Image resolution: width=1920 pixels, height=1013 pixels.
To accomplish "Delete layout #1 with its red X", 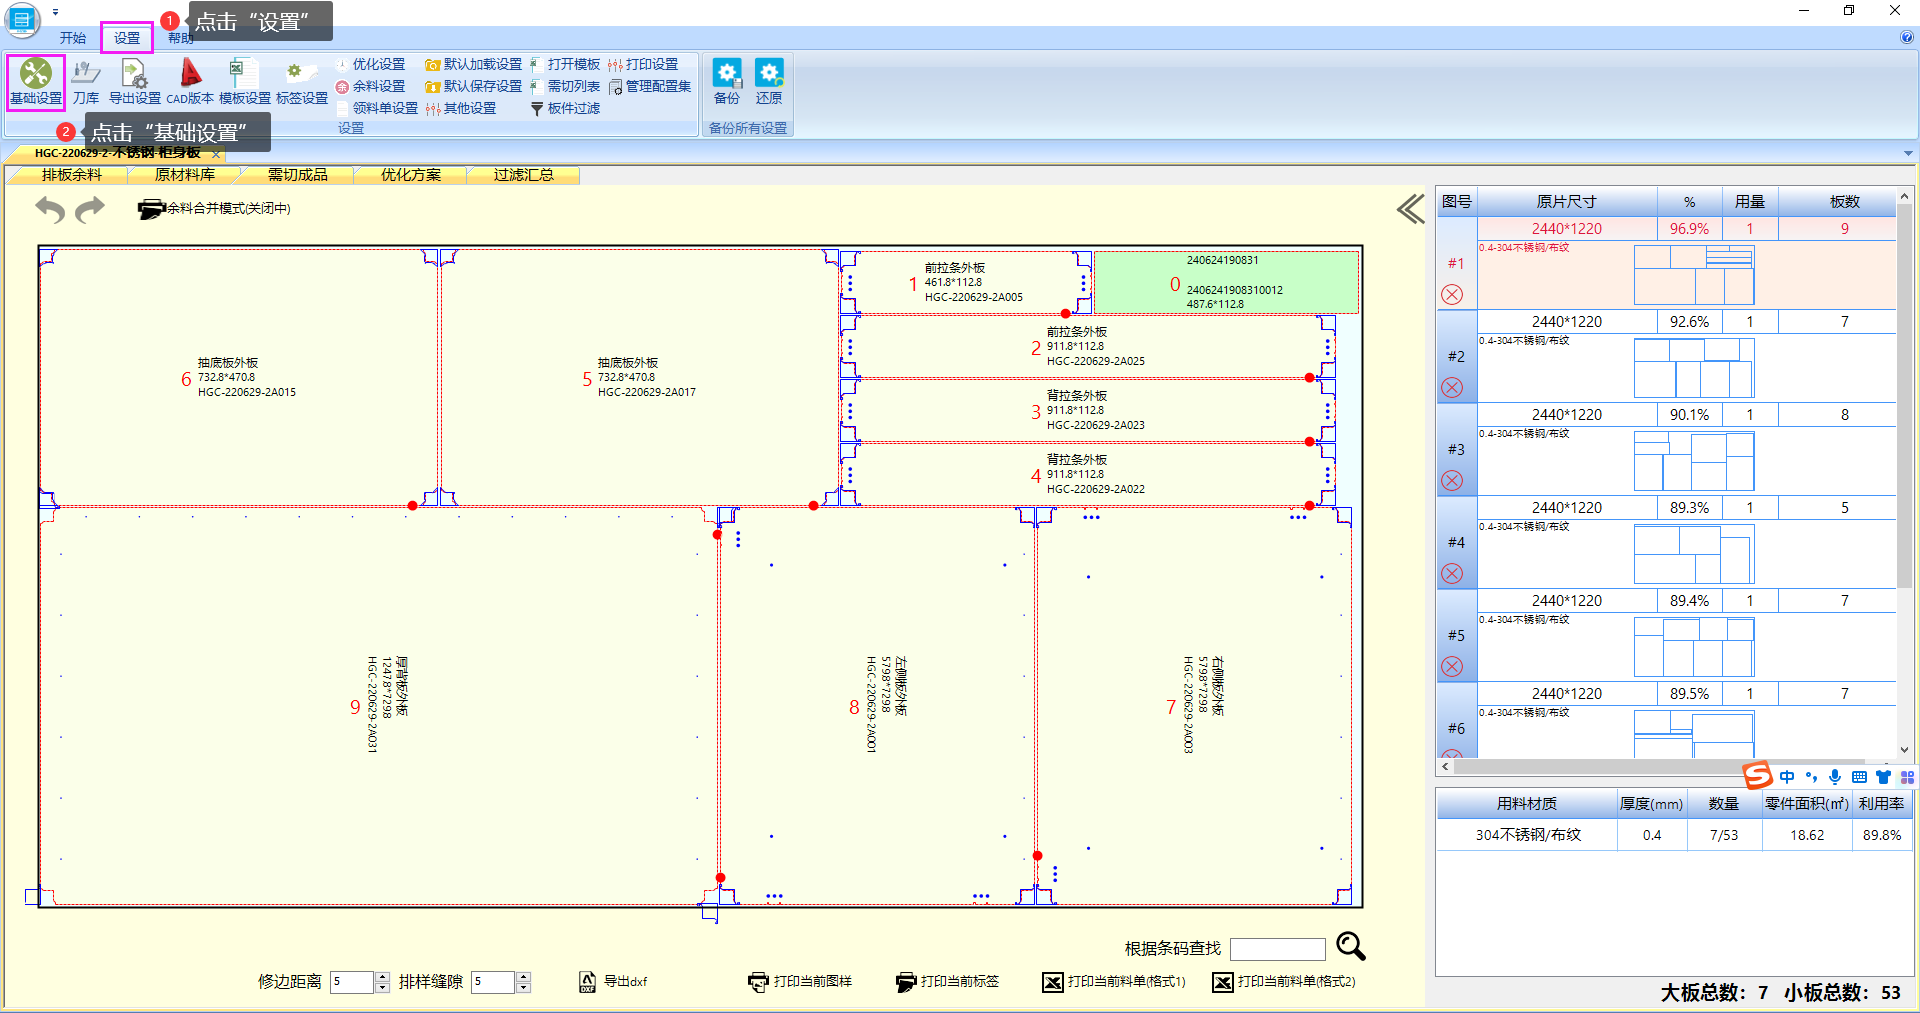I will (x=1452, y=295).
